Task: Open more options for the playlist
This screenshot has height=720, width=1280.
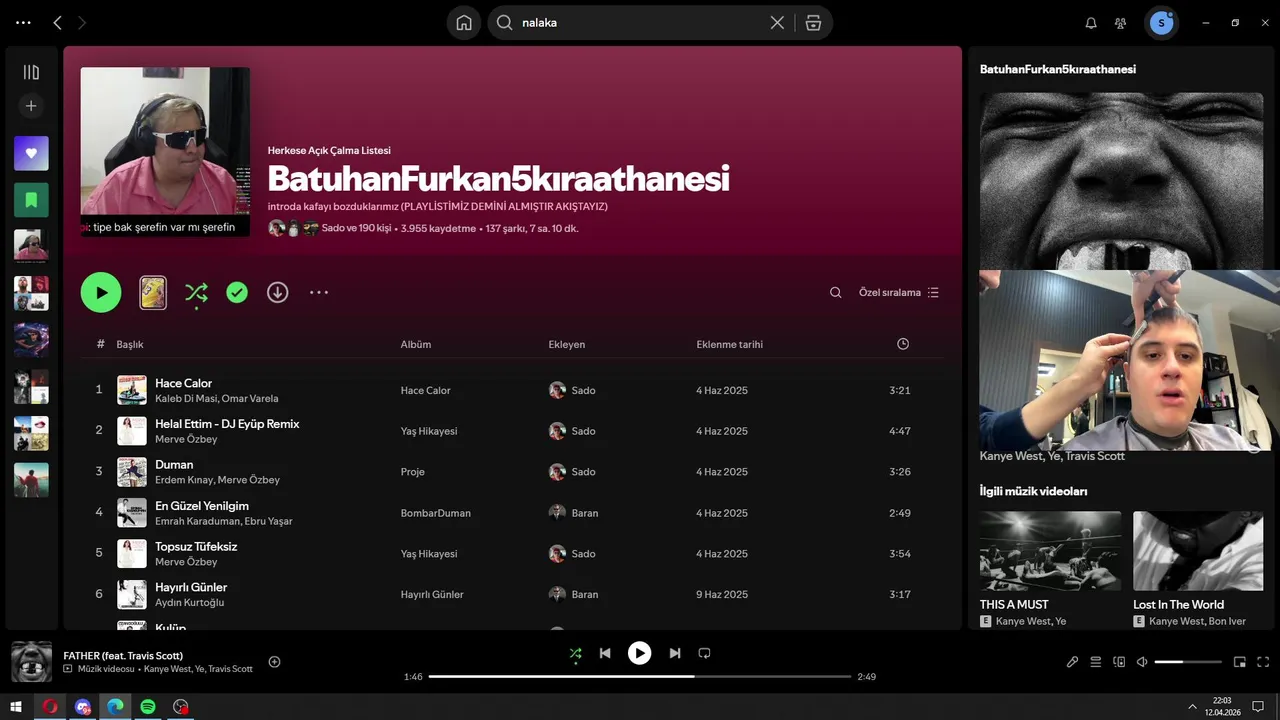Action: click(319, 293)
